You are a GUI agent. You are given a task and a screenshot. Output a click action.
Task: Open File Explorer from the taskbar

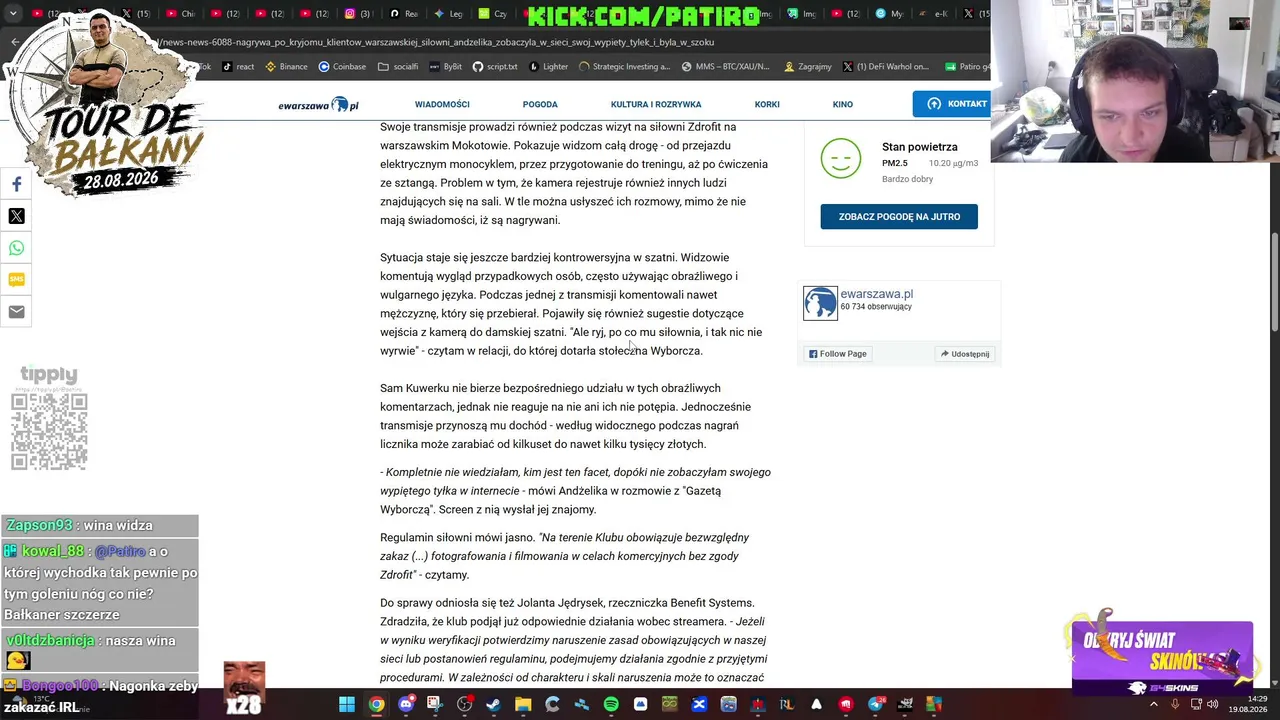522,705
